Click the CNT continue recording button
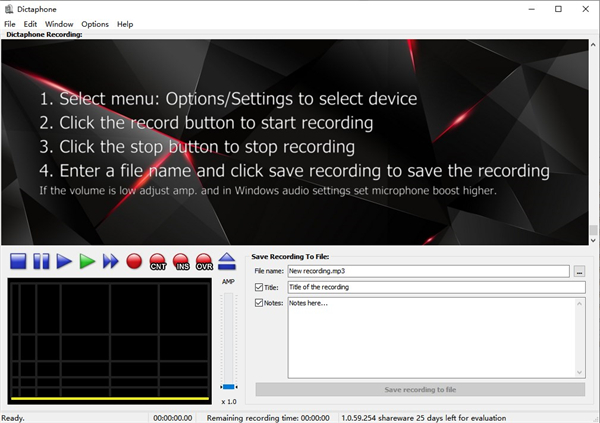Image resolution: width=600 pixels, height=423 pixels. tap(157, 262)
